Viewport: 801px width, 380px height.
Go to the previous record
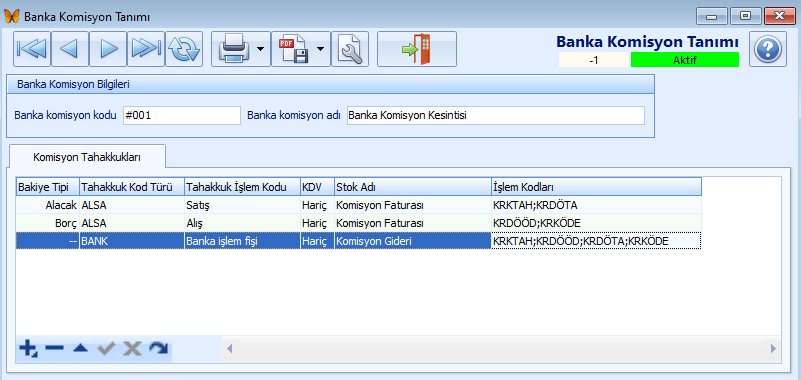pyautogui.click(x=70, y=49)
